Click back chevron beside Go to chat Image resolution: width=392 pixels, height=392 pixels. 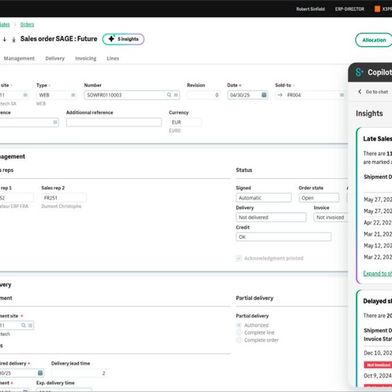360,92
